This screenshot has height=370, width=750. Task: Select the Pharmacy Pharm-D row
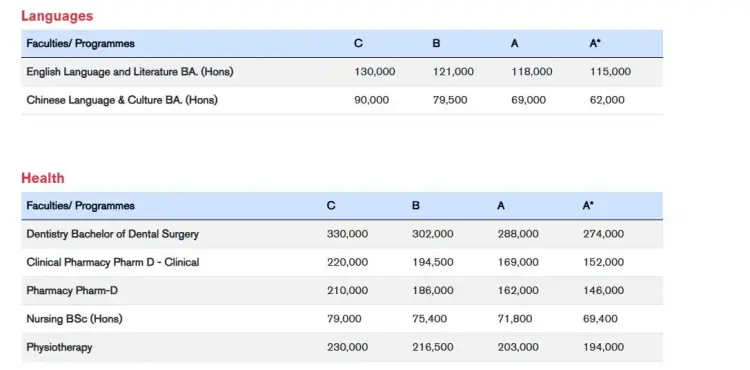click(342, 290)
